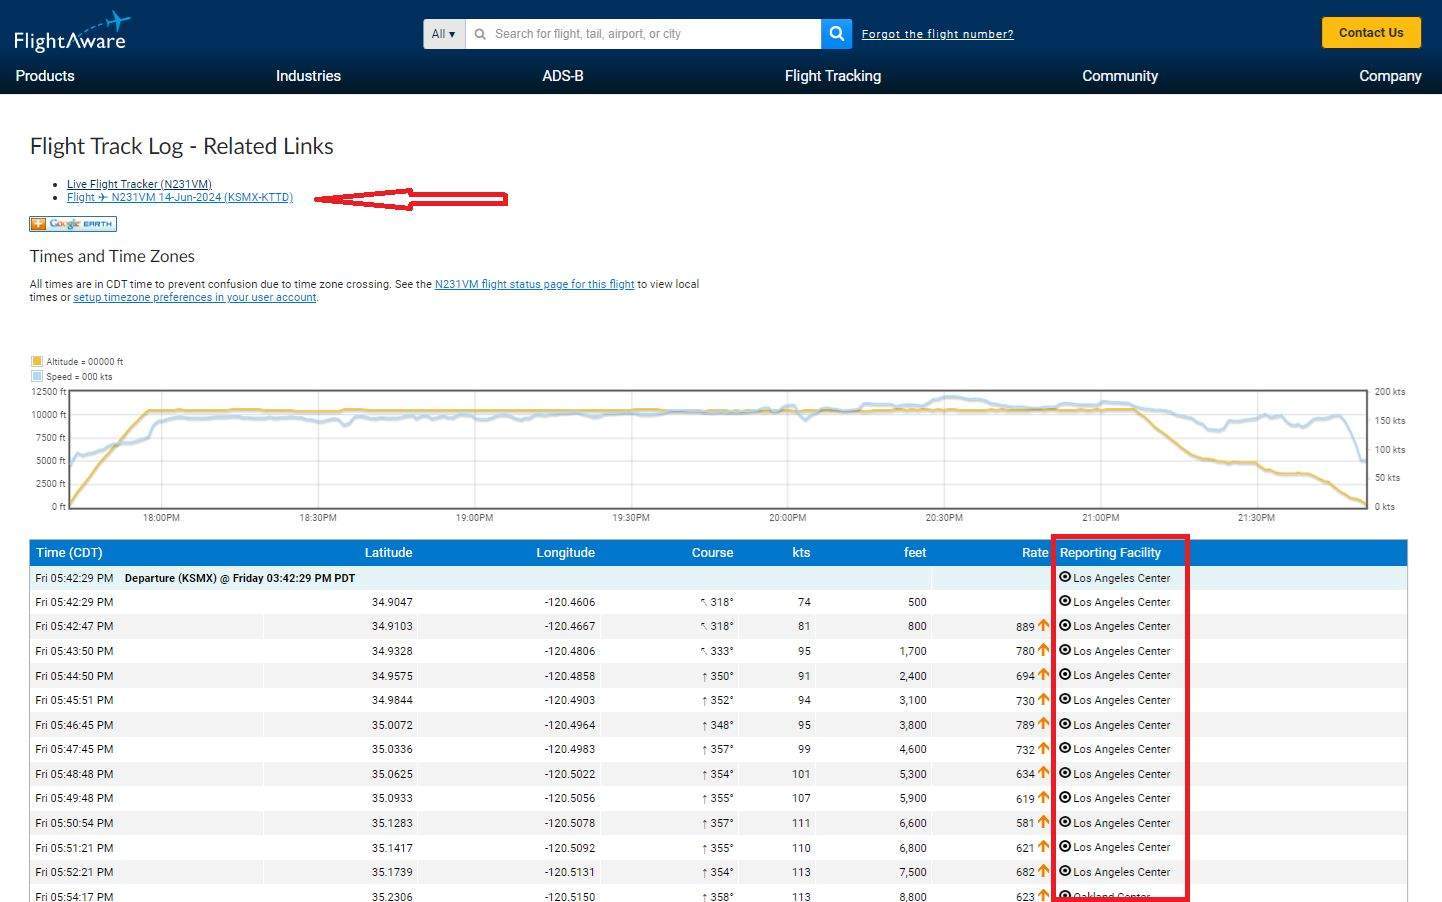The image size is (1442, 902).
Task: Click climb arrow next to rate 634
Action: (1044, 773)
